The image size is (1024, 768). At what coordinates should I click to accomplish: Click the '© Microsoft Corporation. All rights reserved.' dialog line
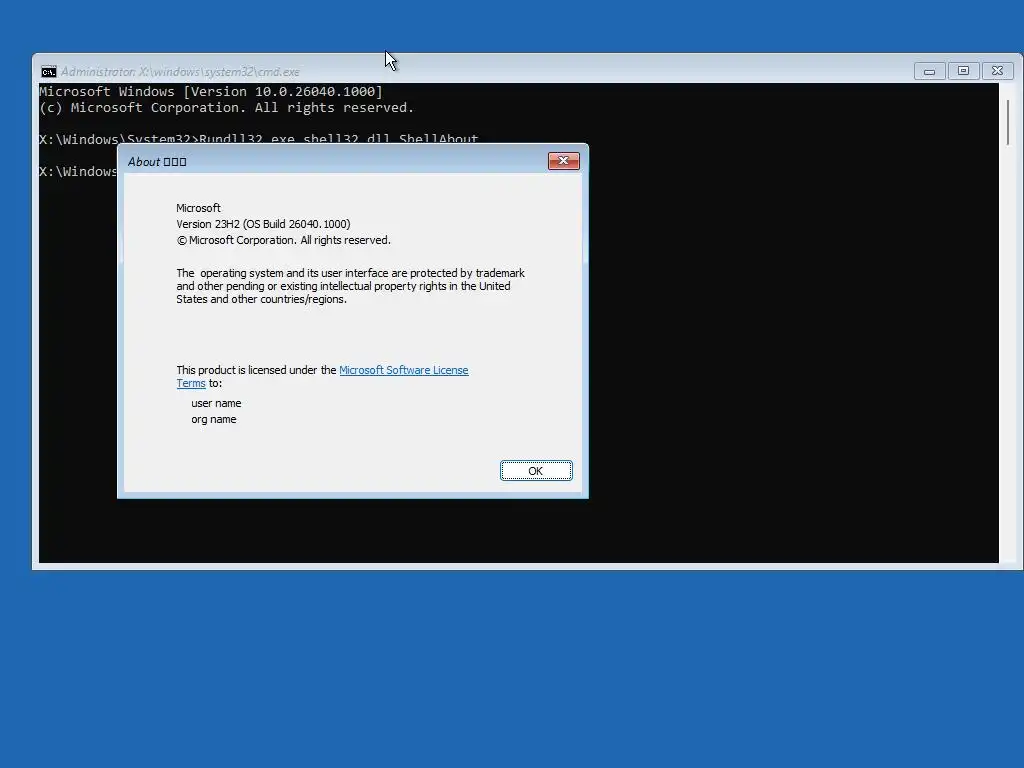pos(283,240)
